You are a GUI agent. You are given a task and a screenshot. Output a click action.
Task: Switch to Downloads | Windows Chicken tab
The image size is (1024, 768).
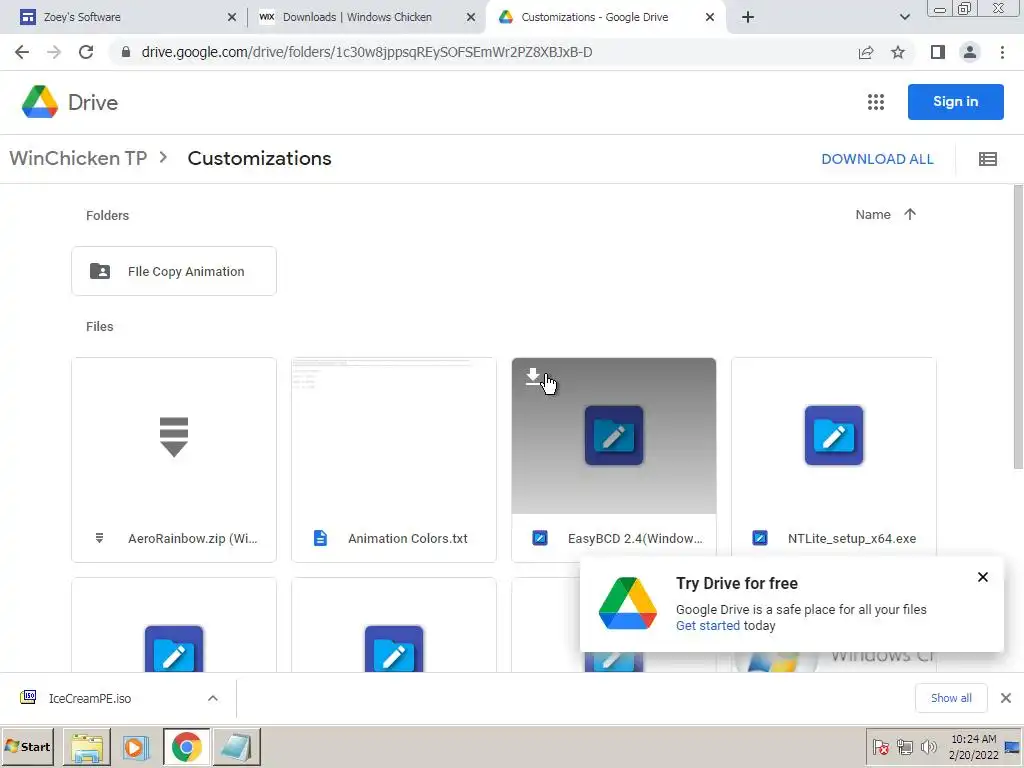click(366, 17)
